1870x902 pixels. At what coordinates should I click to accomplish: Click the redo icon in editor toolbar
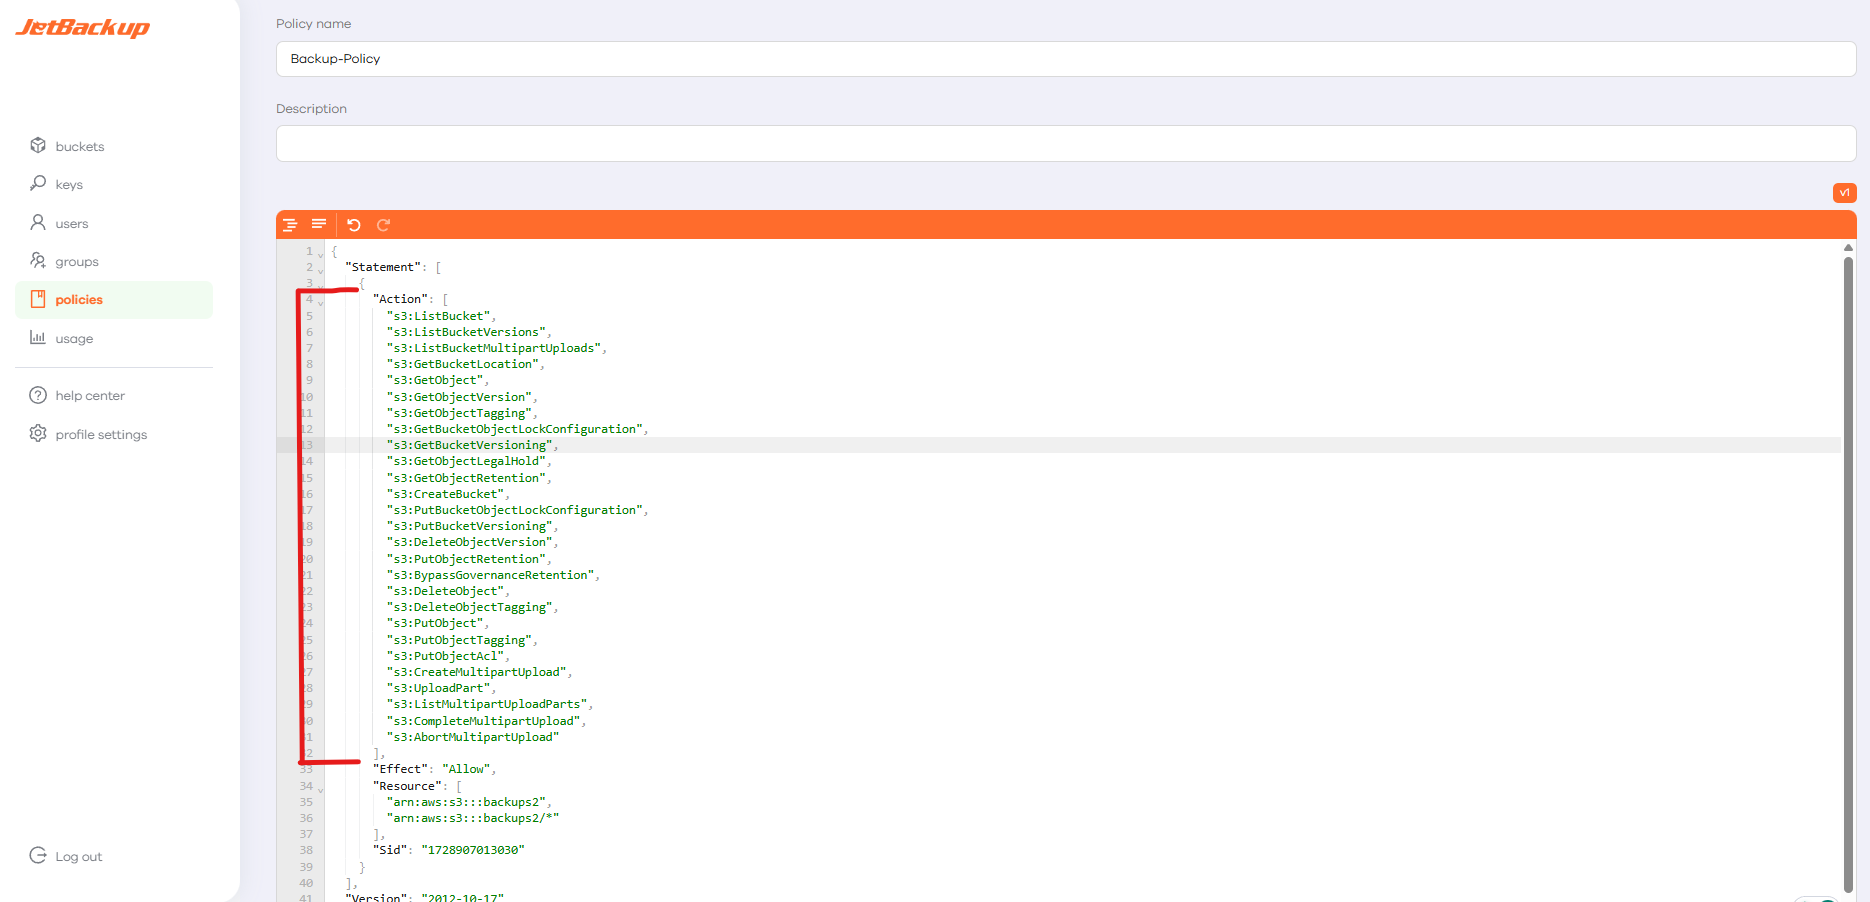383,225
